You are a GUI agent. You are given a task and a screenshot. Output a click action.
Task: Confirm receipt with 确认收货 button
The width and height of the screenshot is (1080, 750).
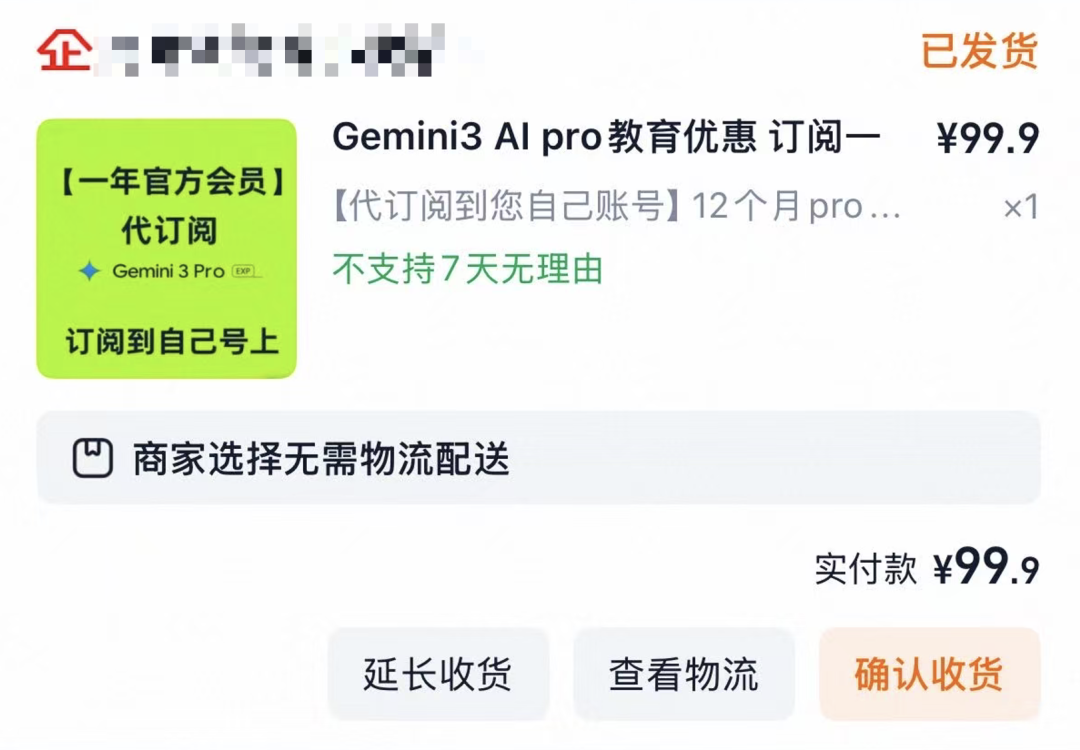[x=928, y=675]
